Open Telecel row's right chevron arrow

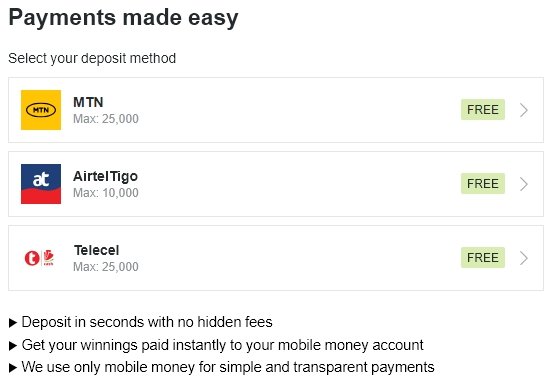[x=524, y=258]
